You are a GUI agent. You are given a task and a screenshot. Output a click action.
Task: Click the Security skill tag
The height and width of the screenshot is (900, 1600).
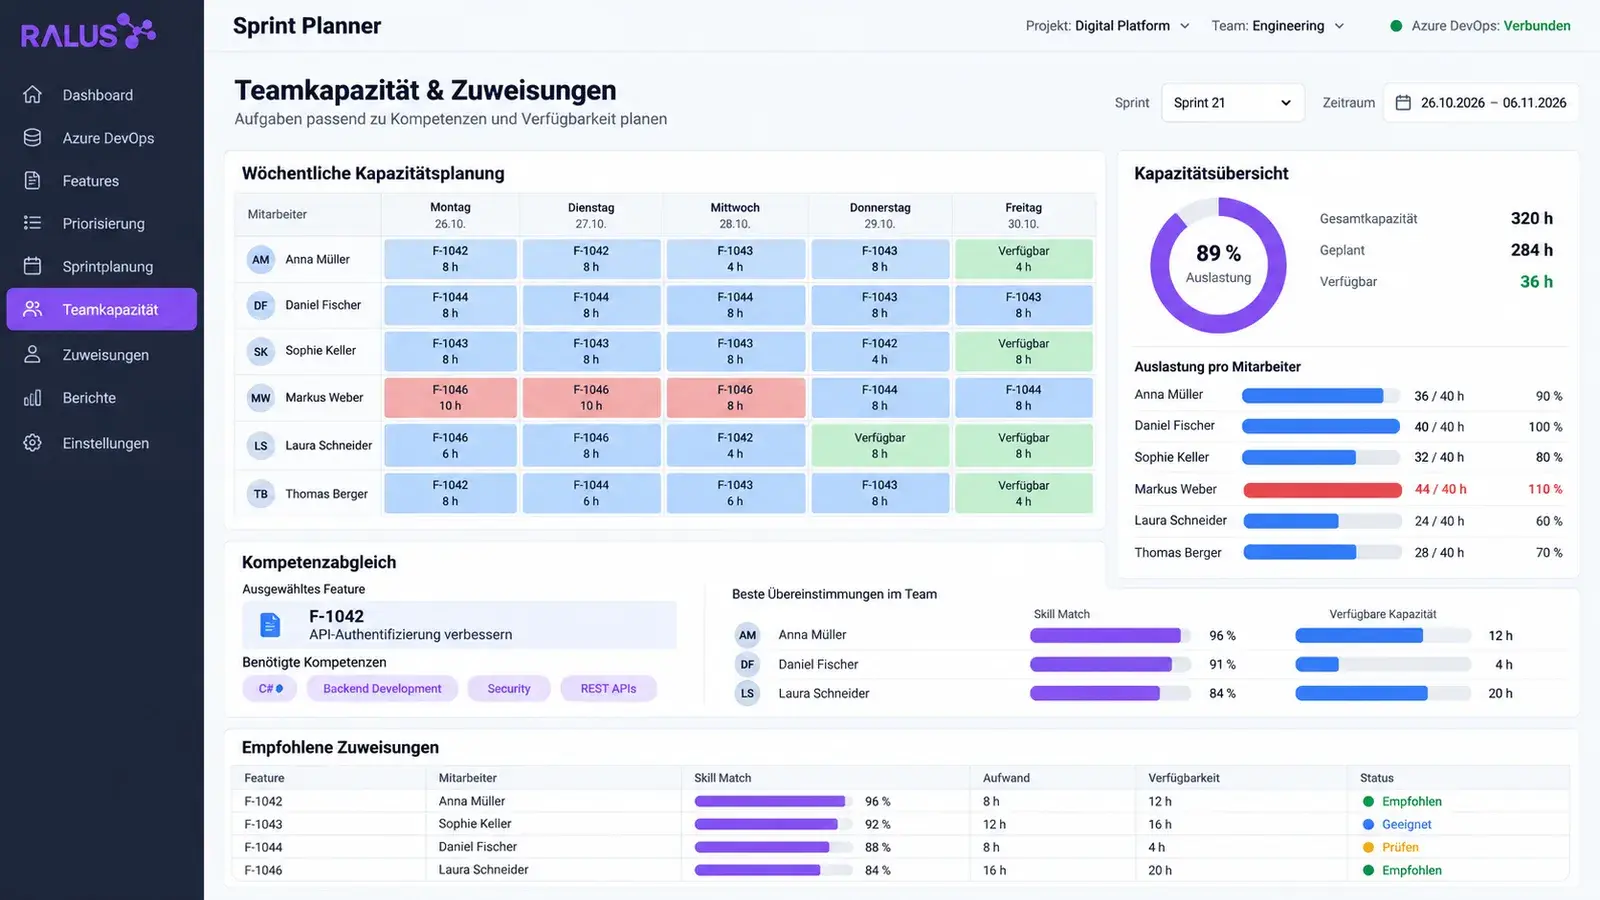click(x=509, y=689)
